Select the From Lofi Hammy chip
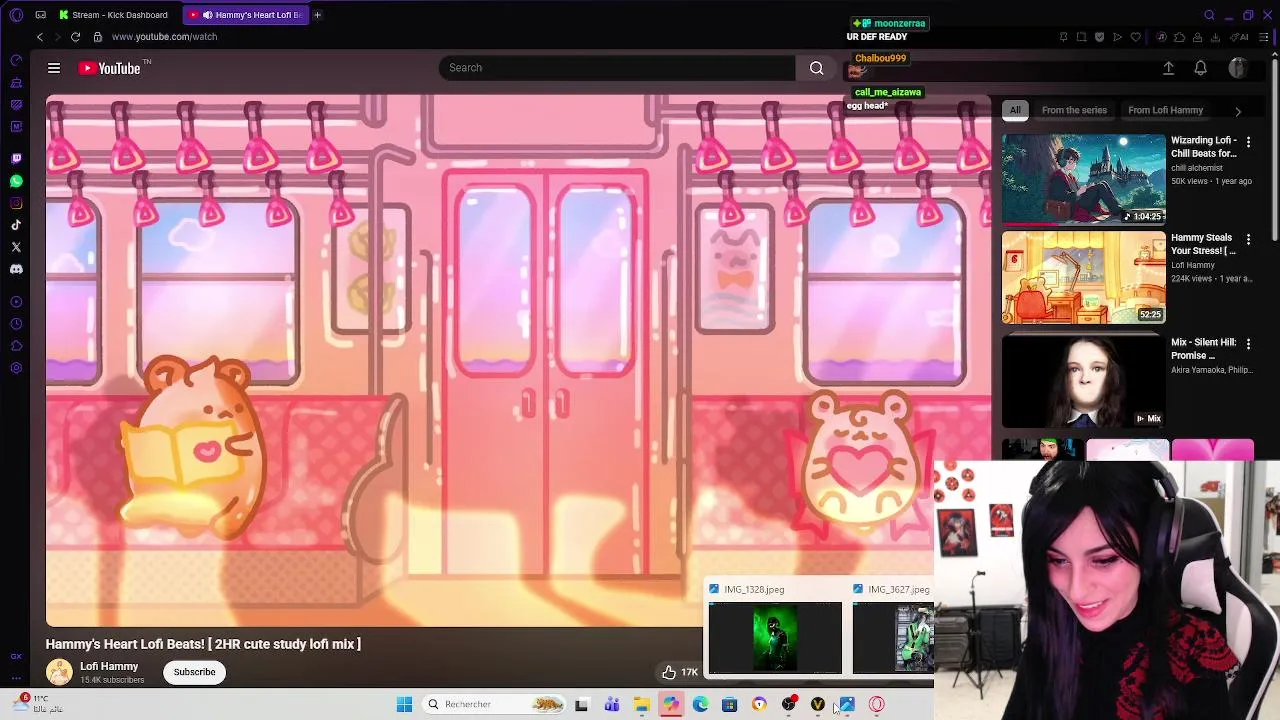Viewport: 1280px width, 720px height. [1165, 110]
